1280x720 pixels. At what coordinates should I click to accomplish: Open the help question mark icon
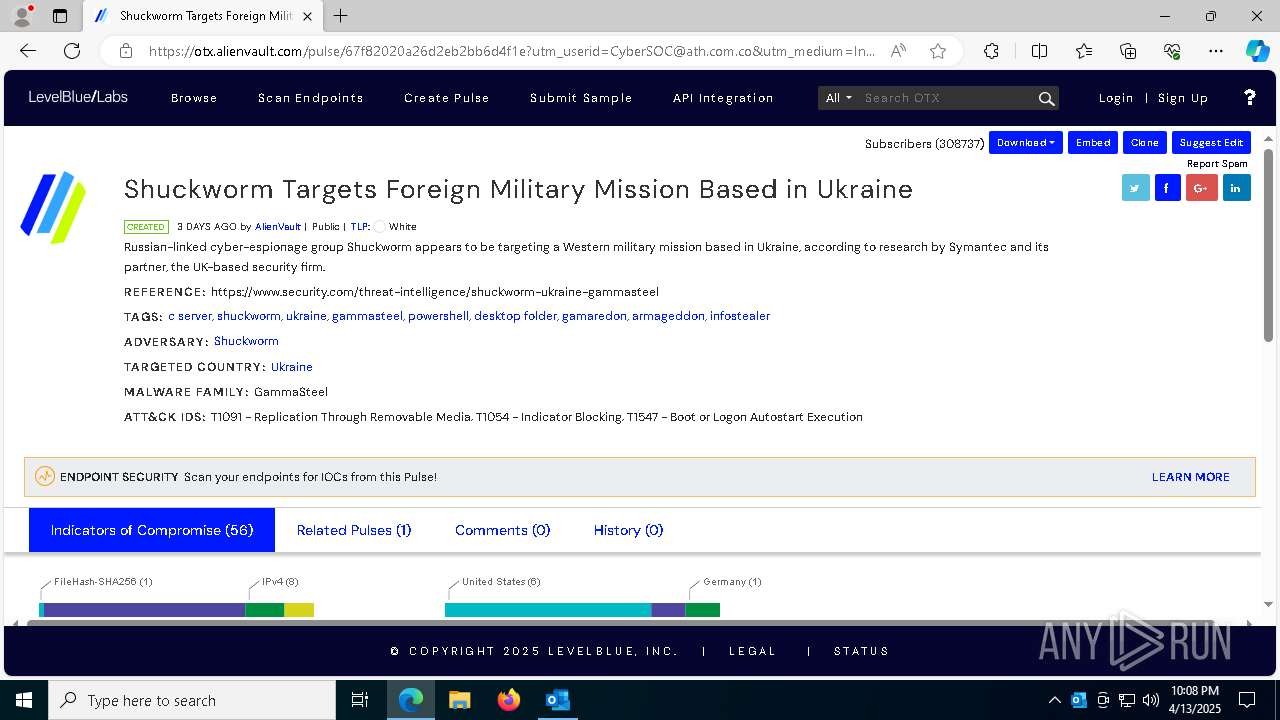[1250, 97]
